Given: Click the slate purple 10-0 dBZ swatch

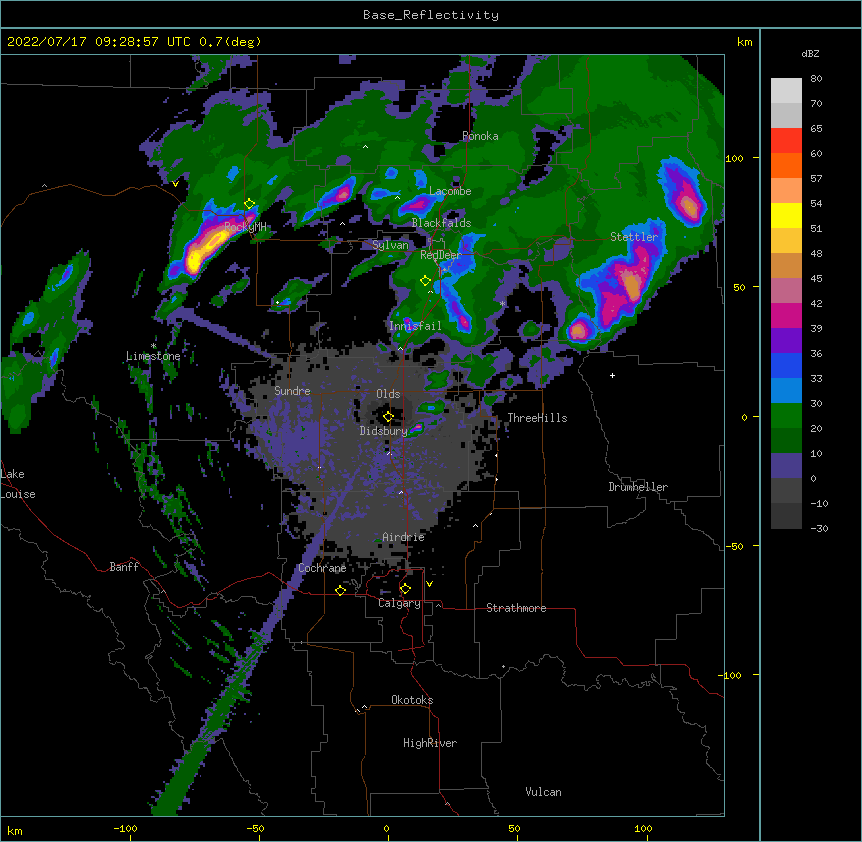Looking at the screenshot, I should 786,466.
